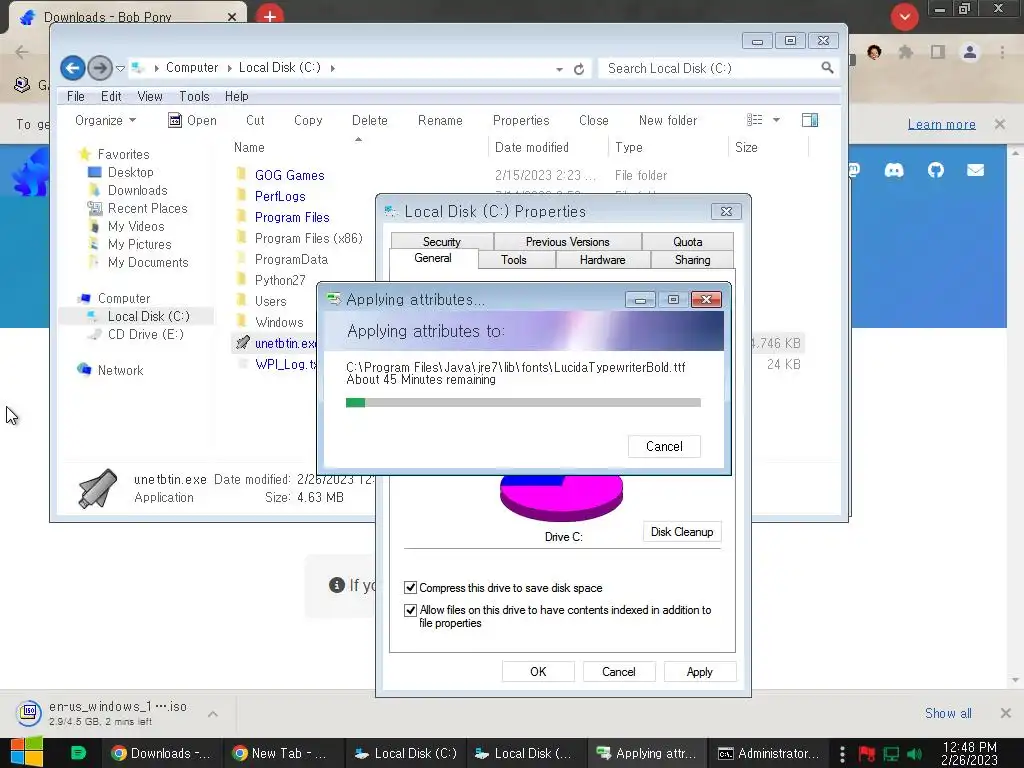This screenshot has height=768, width=1024.
Task: Click the Windows Start button
Action: click(27, 752)
